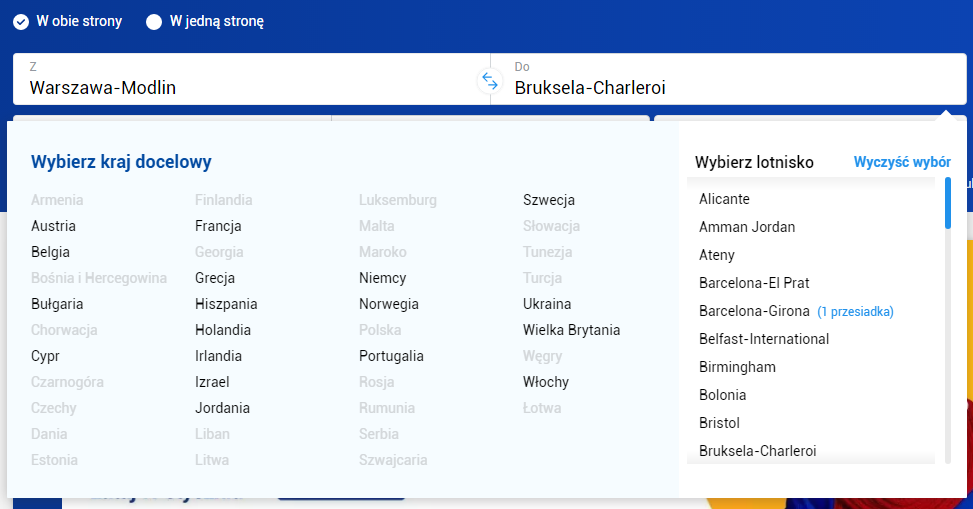973x509 pixels.
Task: Choose Norwegia as destination country
Action: tap(388, 304)
